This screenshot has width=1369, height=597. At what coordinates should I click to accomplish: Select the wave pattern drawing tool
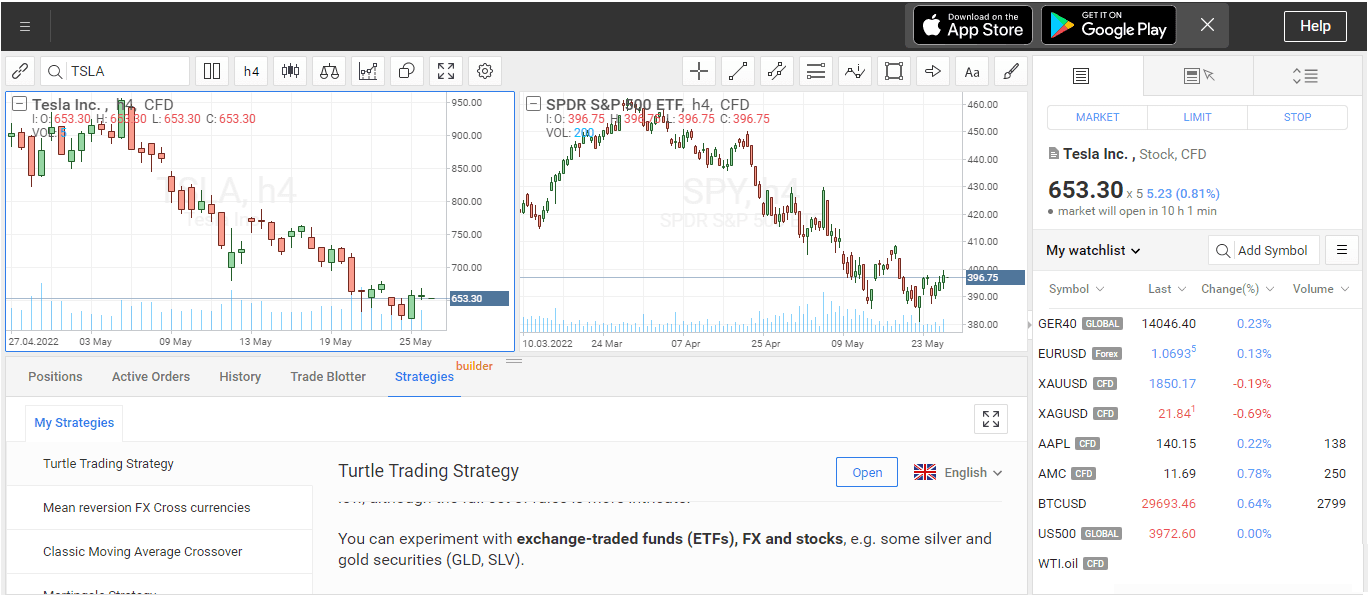[x=855, y=71]
